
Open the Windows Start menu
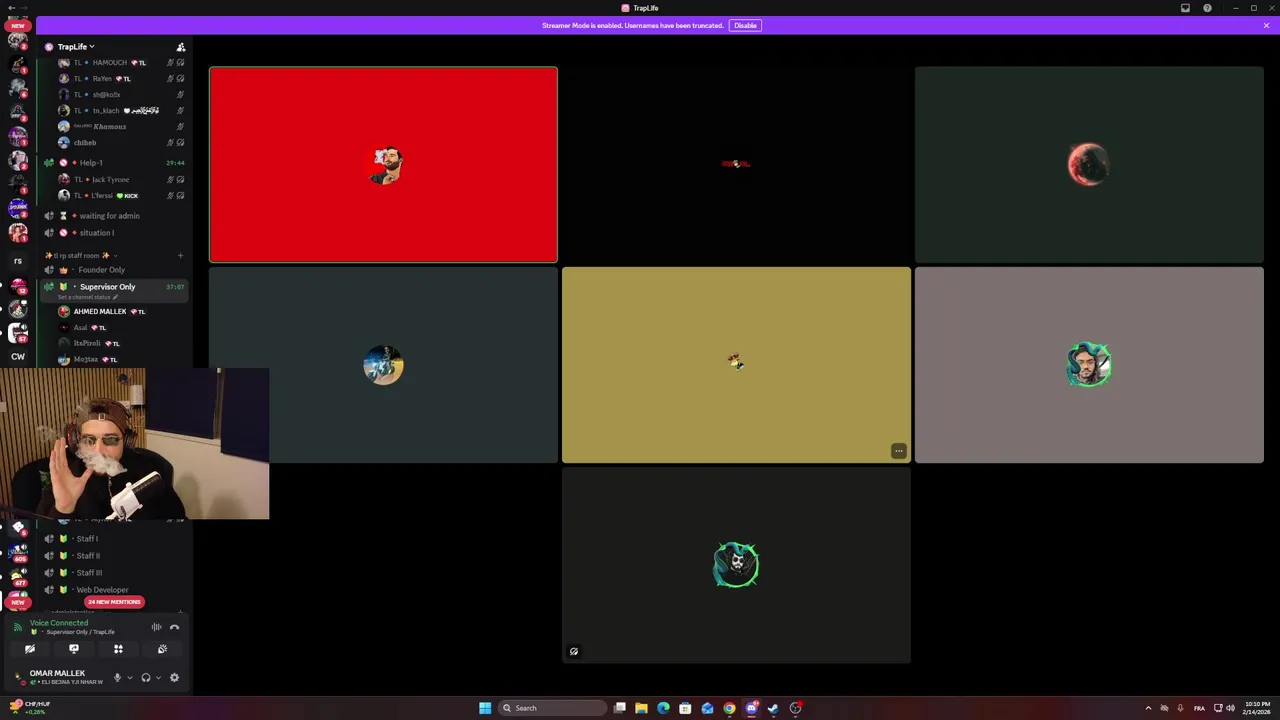point(485,708)
